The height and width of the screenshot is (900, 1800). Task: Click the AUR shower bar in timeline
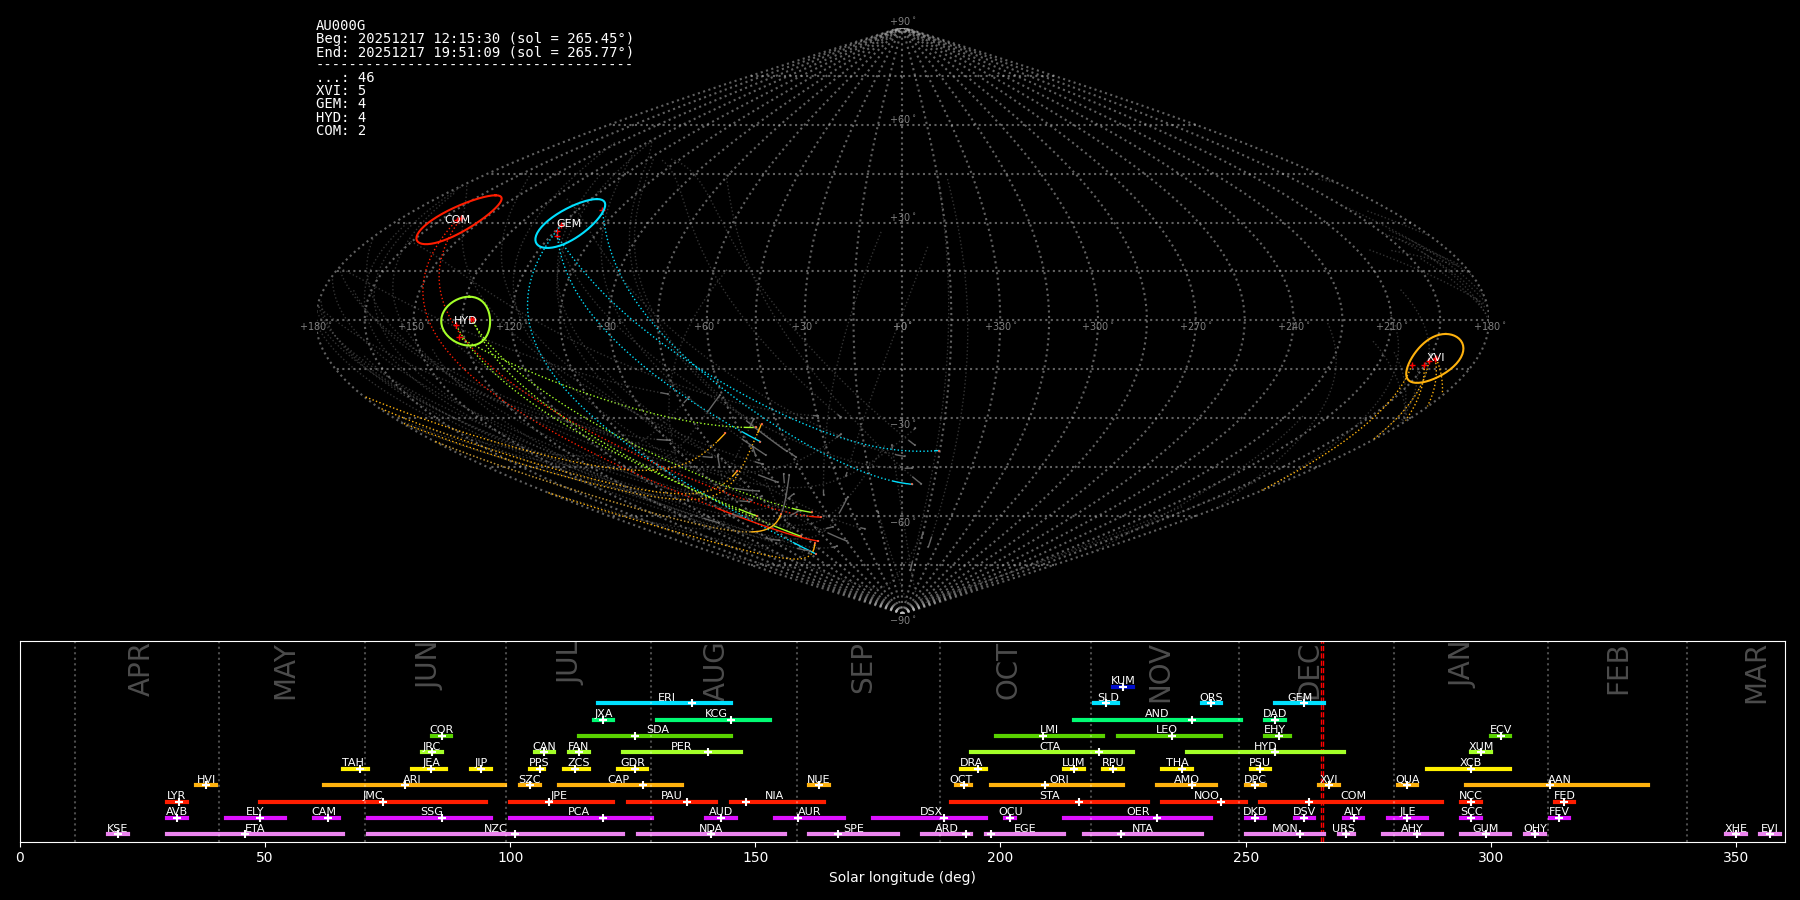(809, 818)
